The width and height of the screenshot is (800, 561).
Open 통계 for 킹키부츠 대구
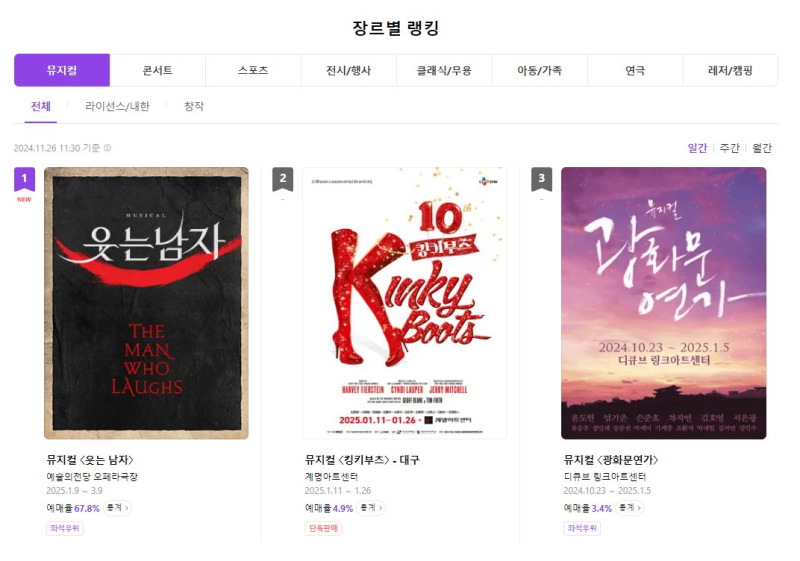(371, 508)
